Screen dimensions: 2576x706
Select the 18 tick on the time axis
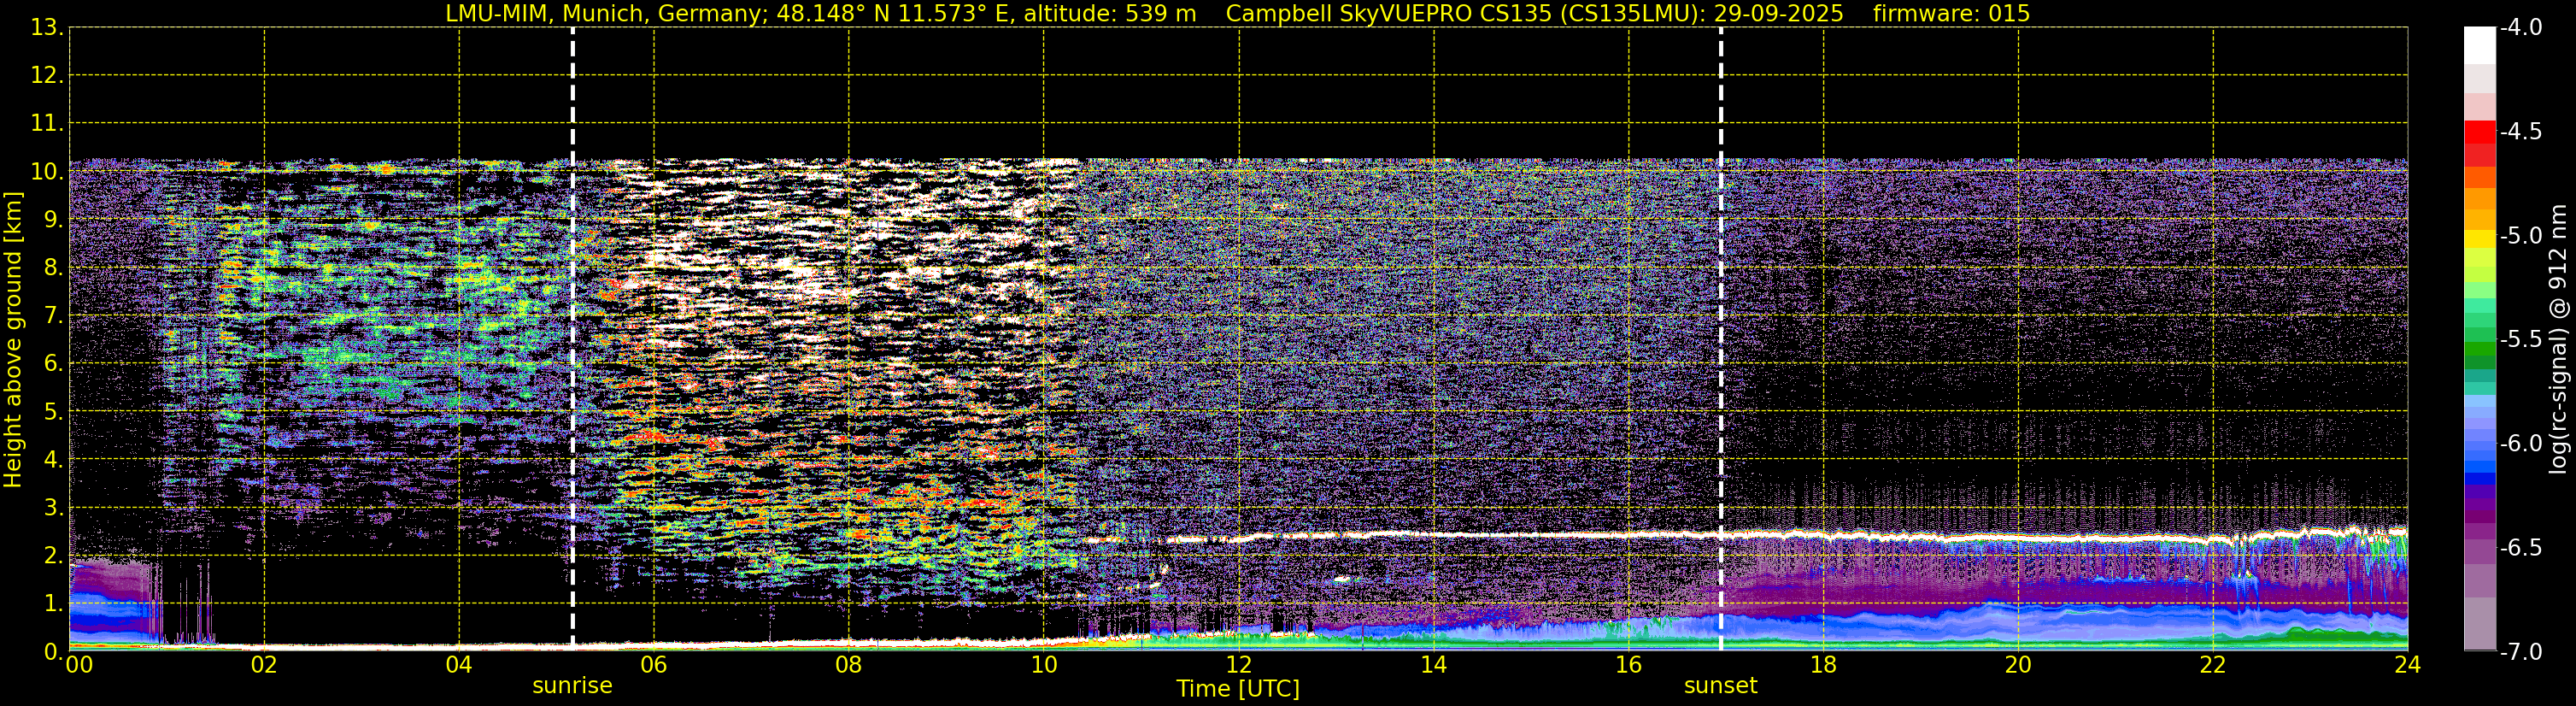pos(1823,665)
